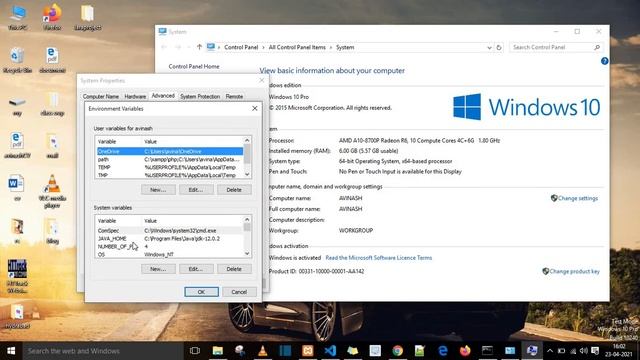Confirm Environment Variables with OK
Viewport: 640px width, 360px height.
tap(201, 292)
